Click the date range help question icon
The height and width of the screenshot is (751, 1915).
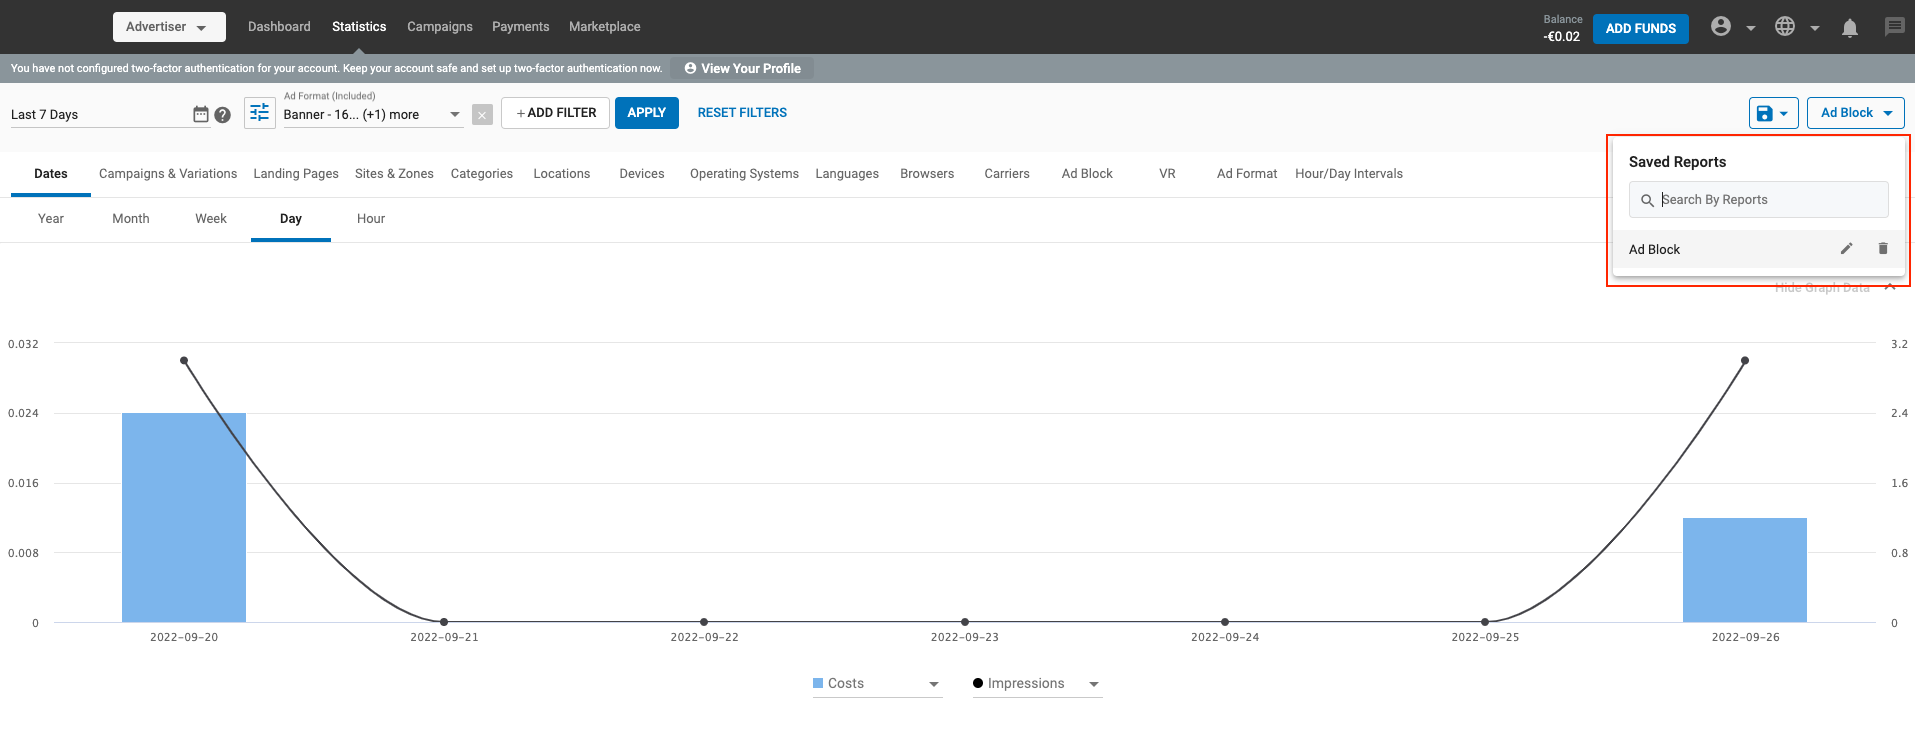pos(223,115)
